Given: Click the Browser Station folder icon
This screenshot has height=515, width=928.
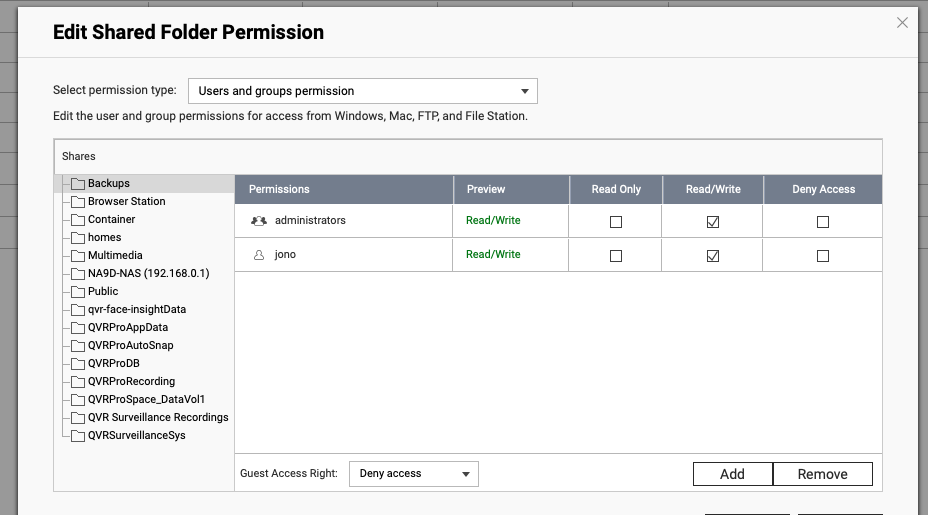Looking at the screenshot, I should 78,202.
